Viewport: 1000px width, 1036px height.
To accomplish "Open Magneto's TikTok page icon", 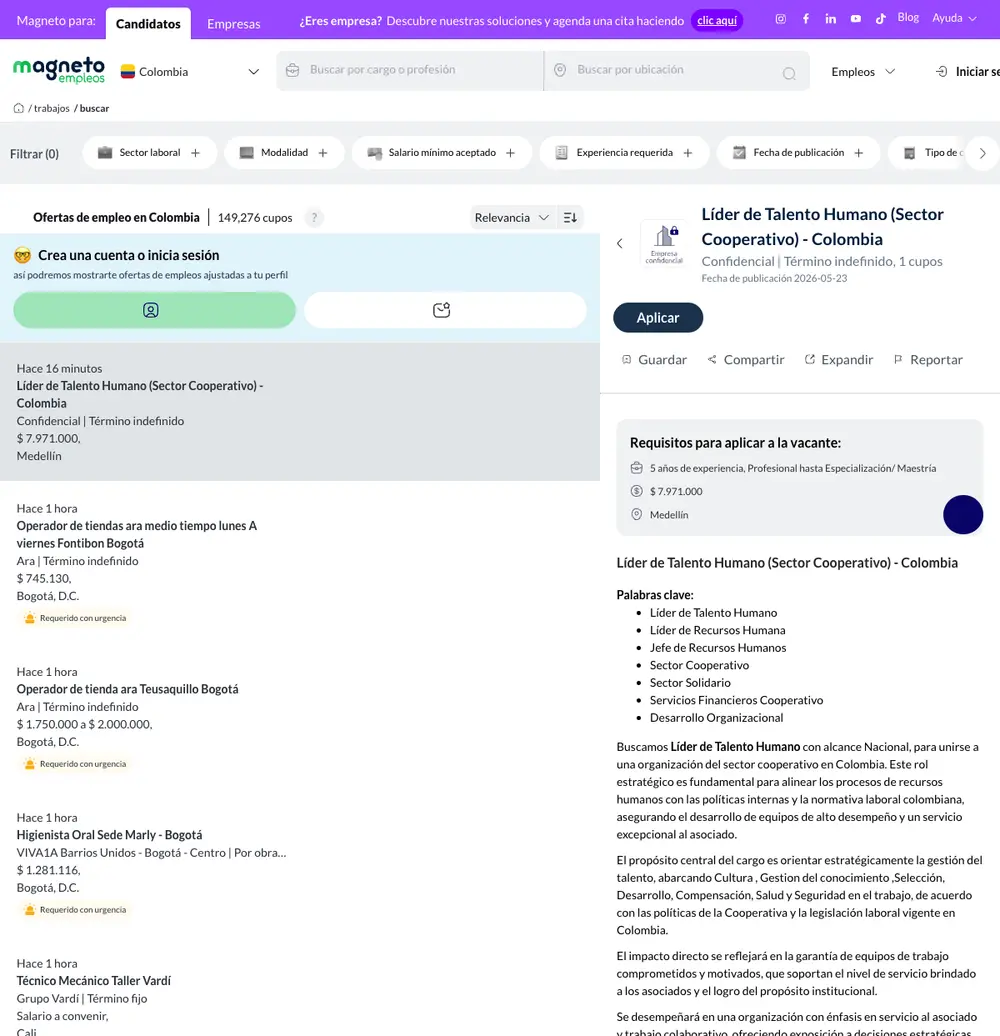I will [880, 18].
